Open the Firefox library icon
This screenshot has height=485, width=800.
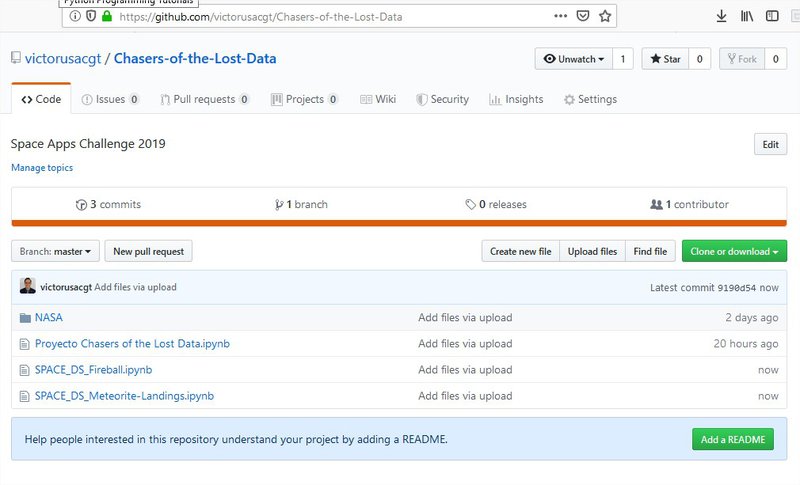click(x=746, y=16)
